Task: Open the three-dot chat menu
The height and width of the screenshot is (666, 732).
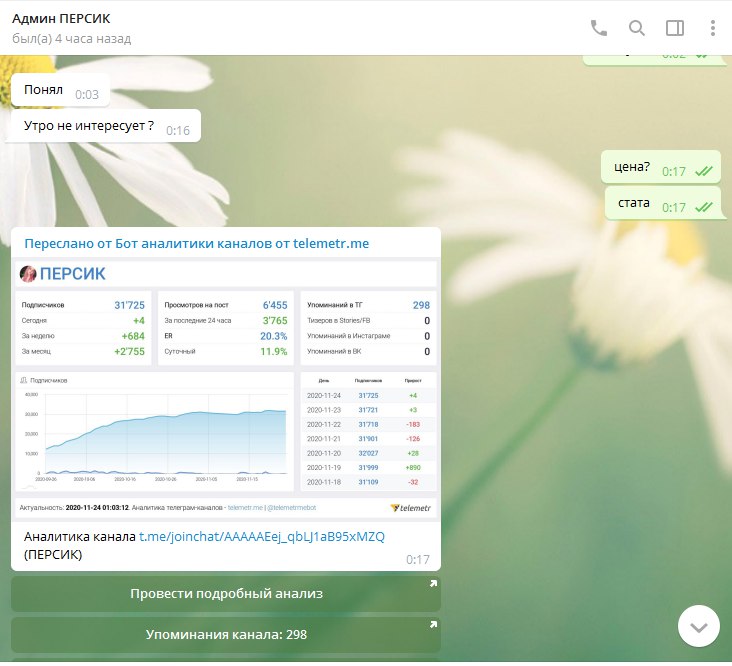Action: tap(712, 28)
